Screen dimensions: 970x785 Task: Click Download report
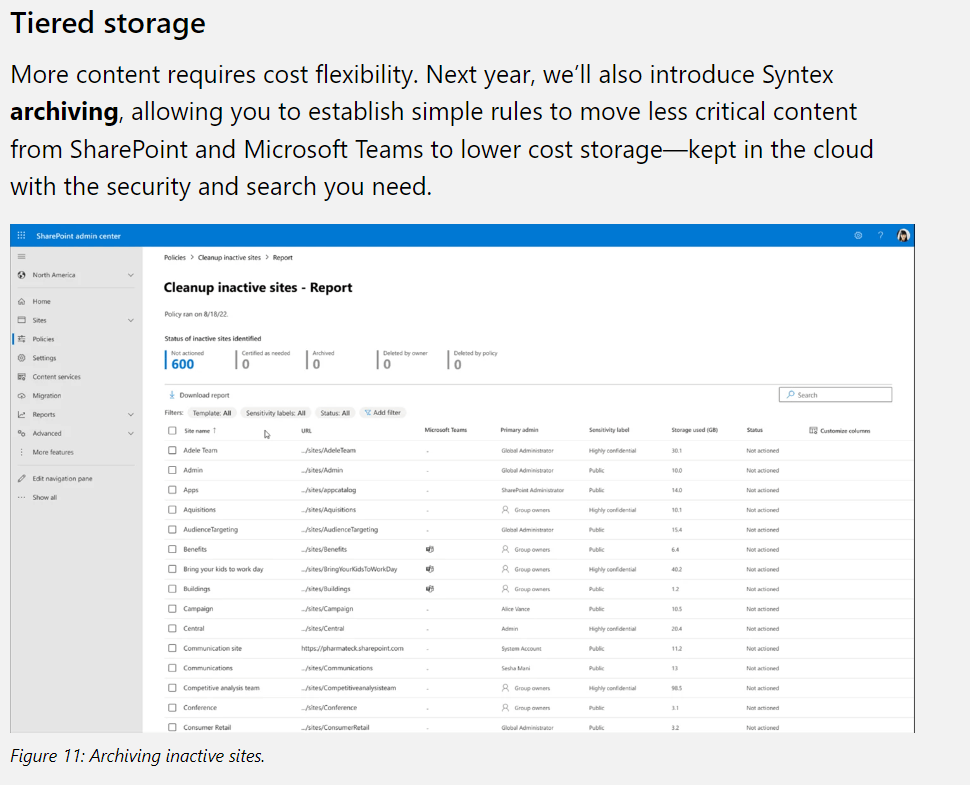tap(199, 395)
